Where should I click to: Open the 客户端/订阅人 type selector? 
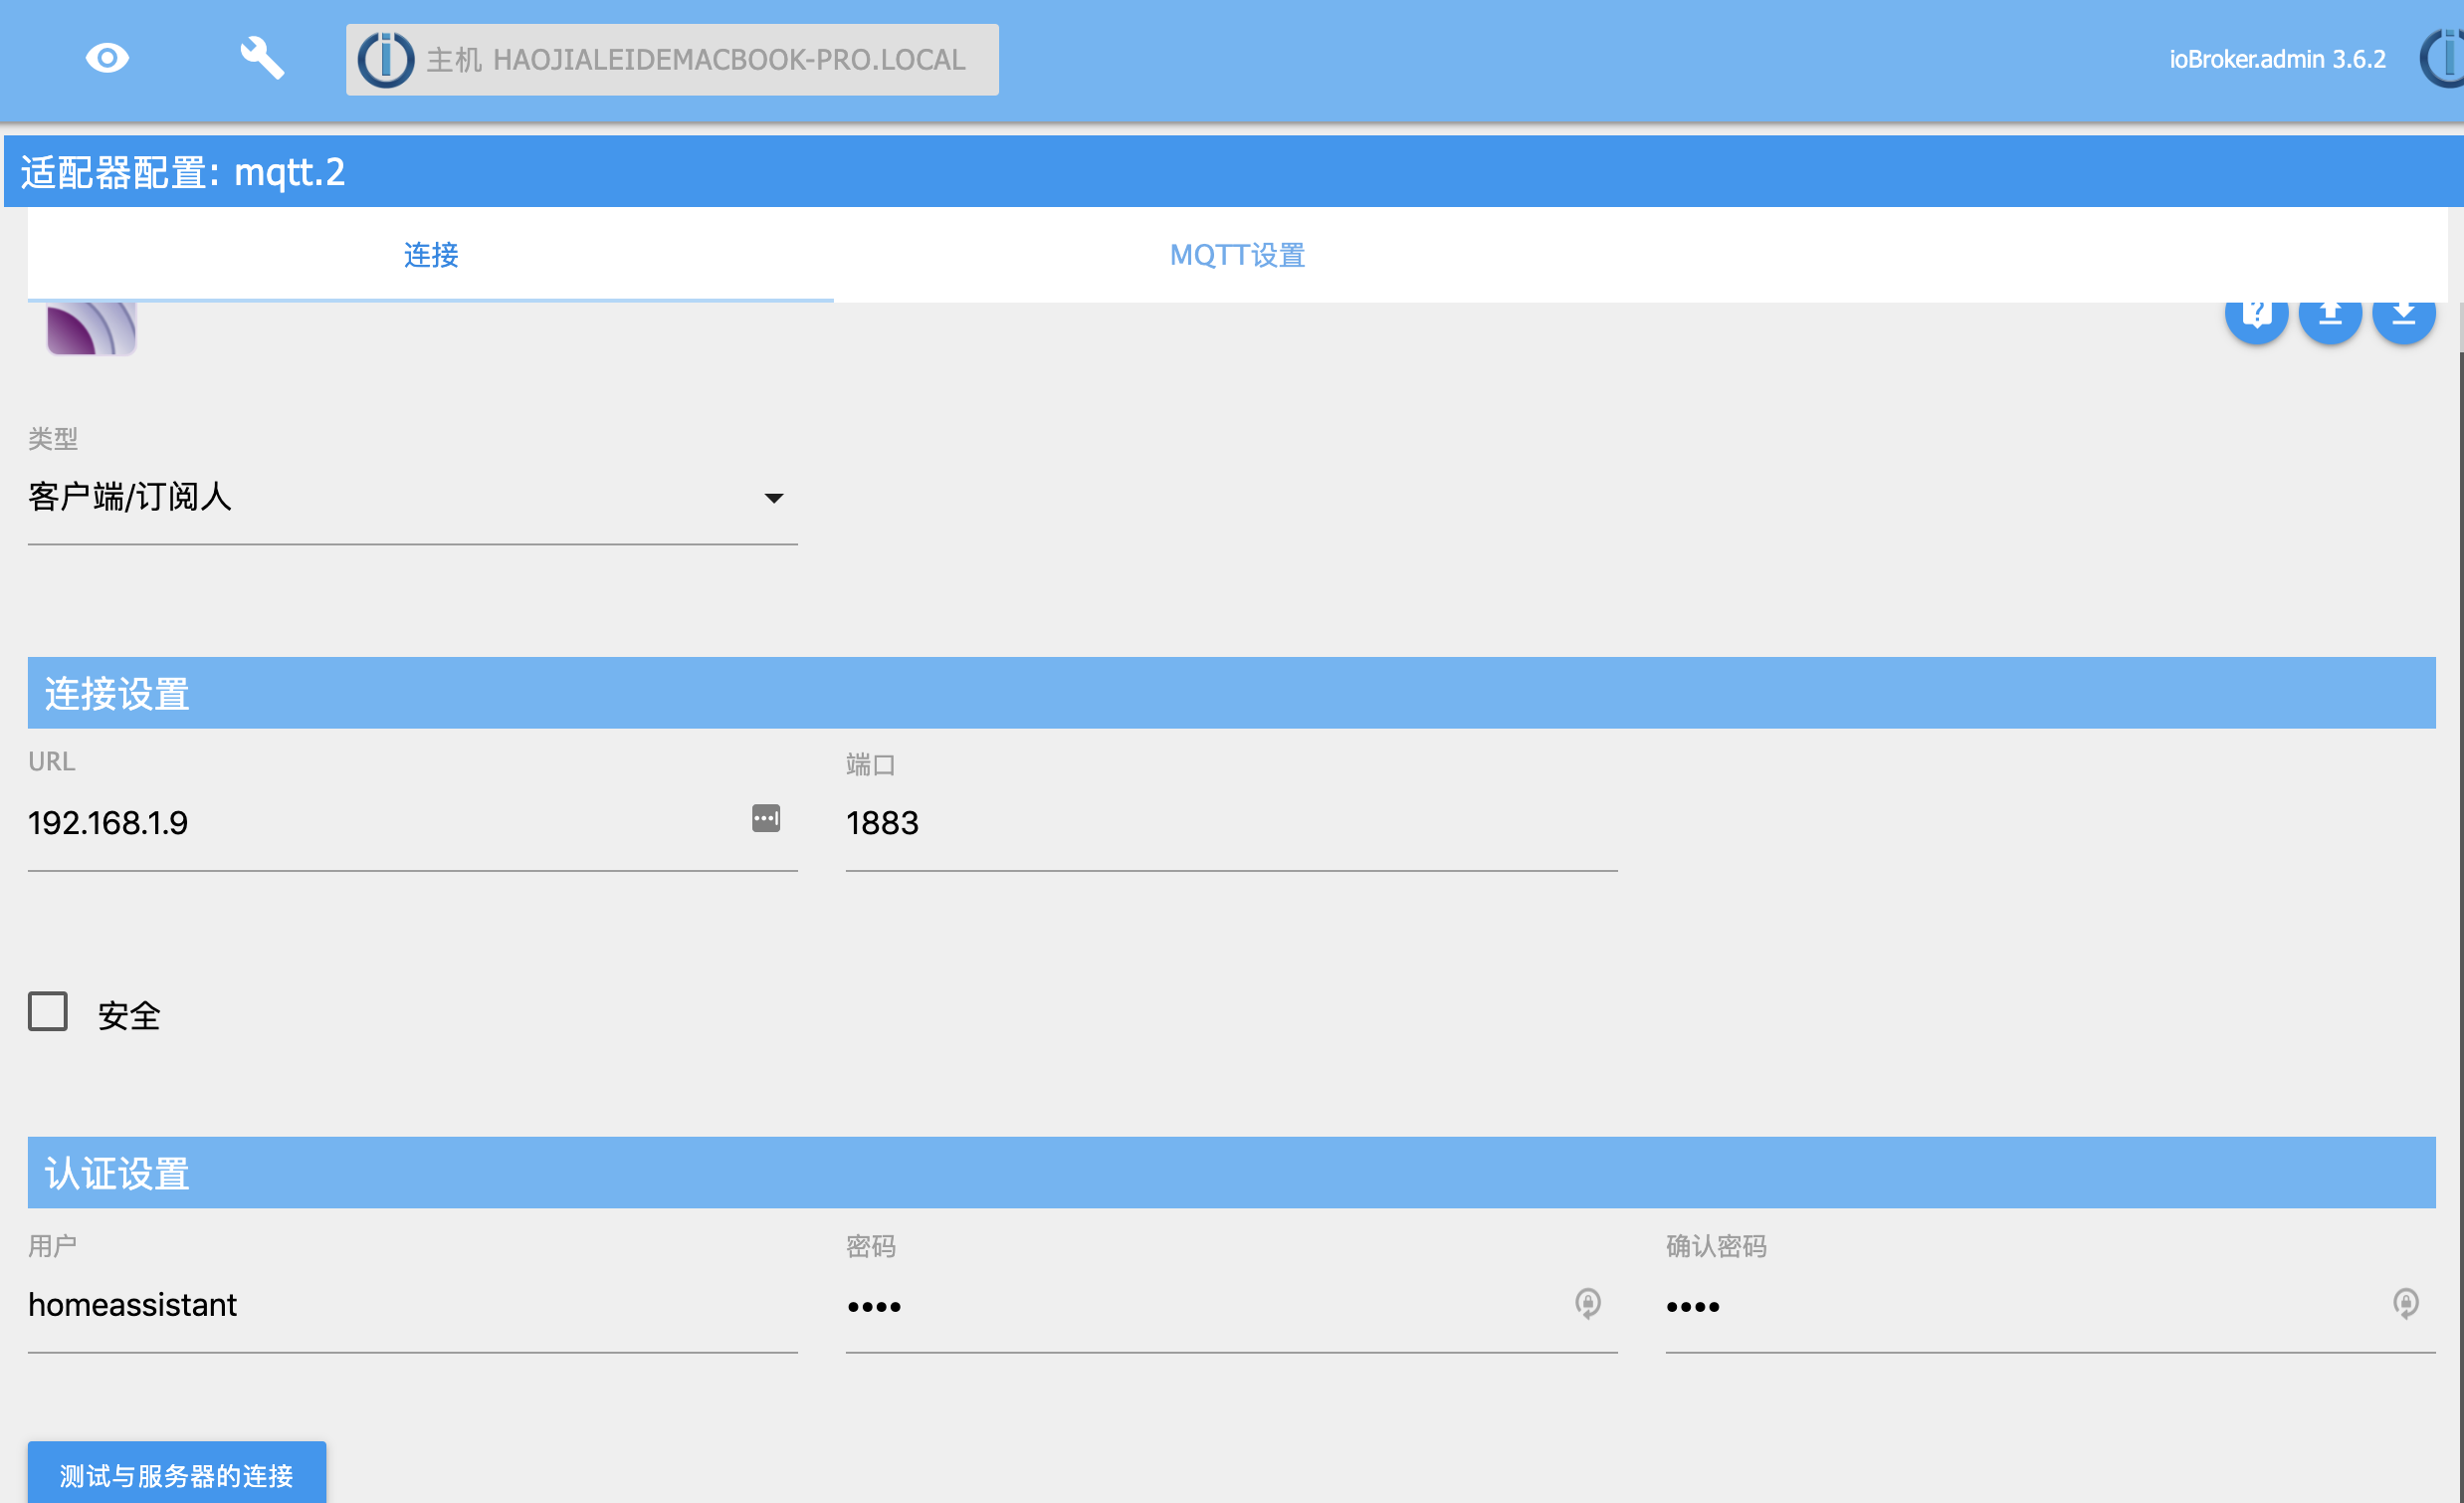(x=400, y=497)
